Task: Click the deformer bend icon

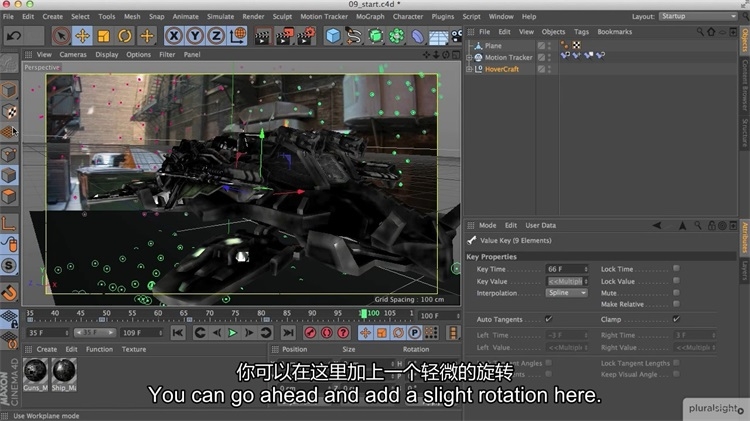Action: click(x=418, y=36)
